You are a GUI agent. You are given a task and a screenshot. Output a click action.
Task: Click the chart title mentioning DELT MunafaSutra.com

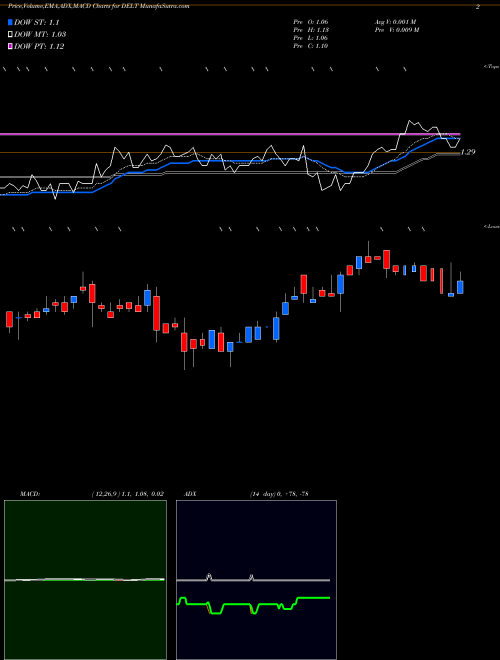(x=98, y=6)
